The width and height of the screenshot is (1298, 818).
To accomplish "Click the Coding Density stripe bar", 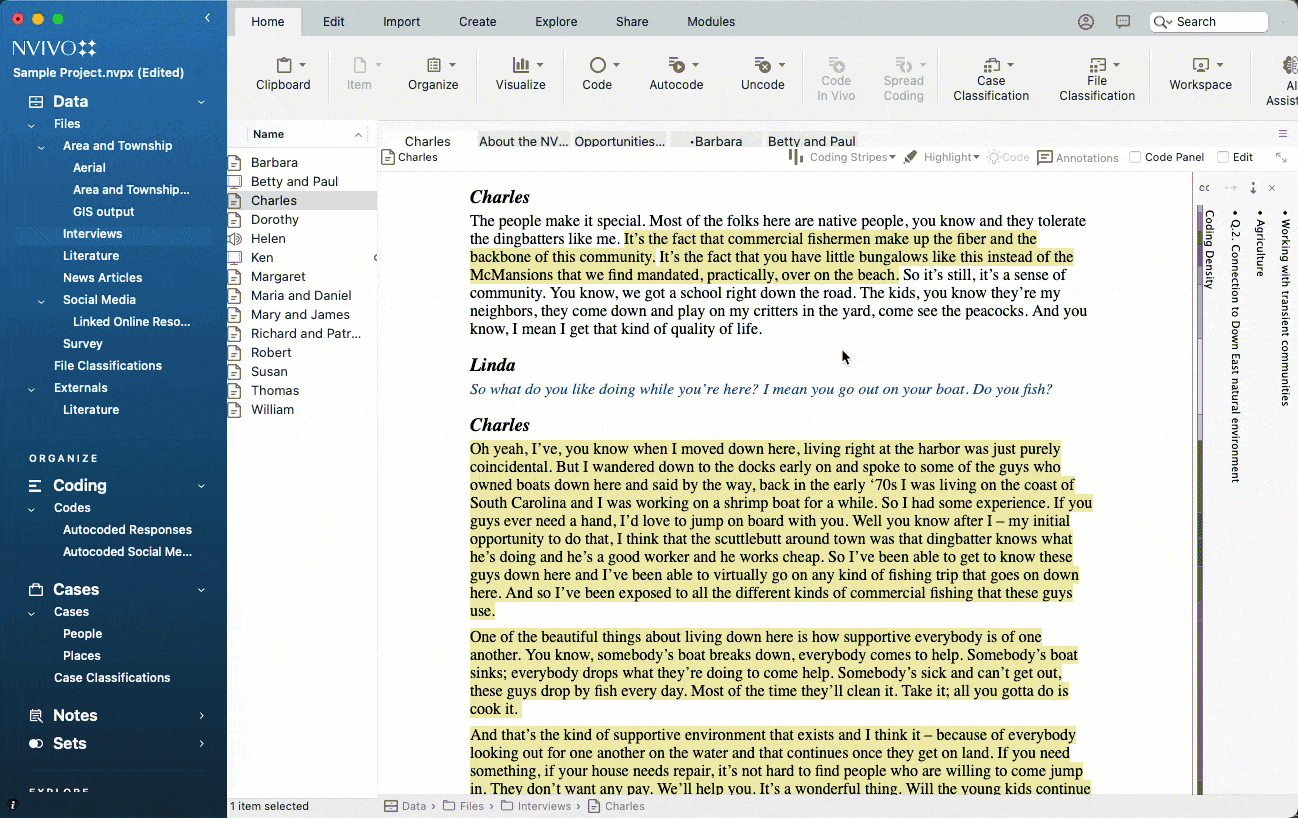I will coord(1199,500).
